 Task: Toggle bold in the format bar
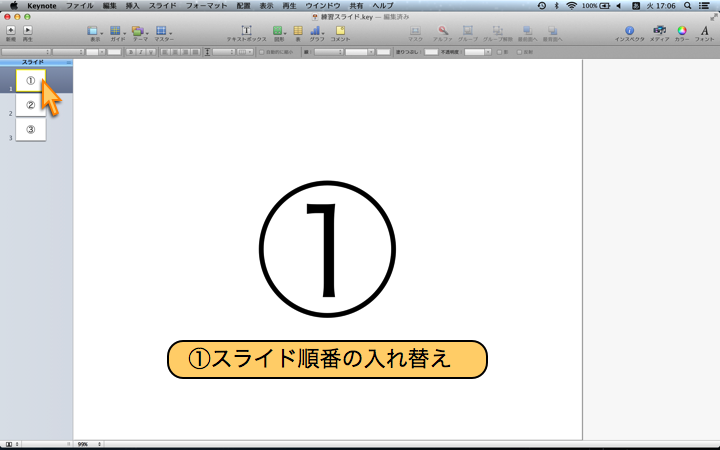pyautogui.click(x=131, y=52)
